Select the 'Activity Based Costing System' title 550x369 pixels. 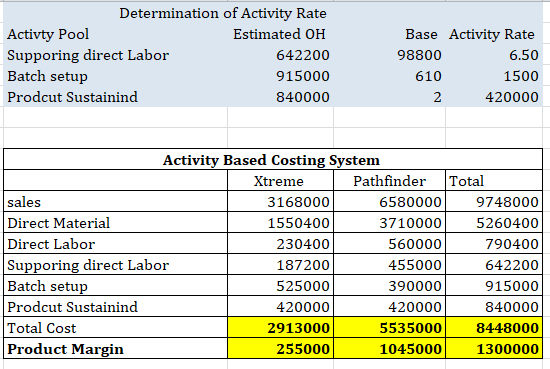(271, 160)
